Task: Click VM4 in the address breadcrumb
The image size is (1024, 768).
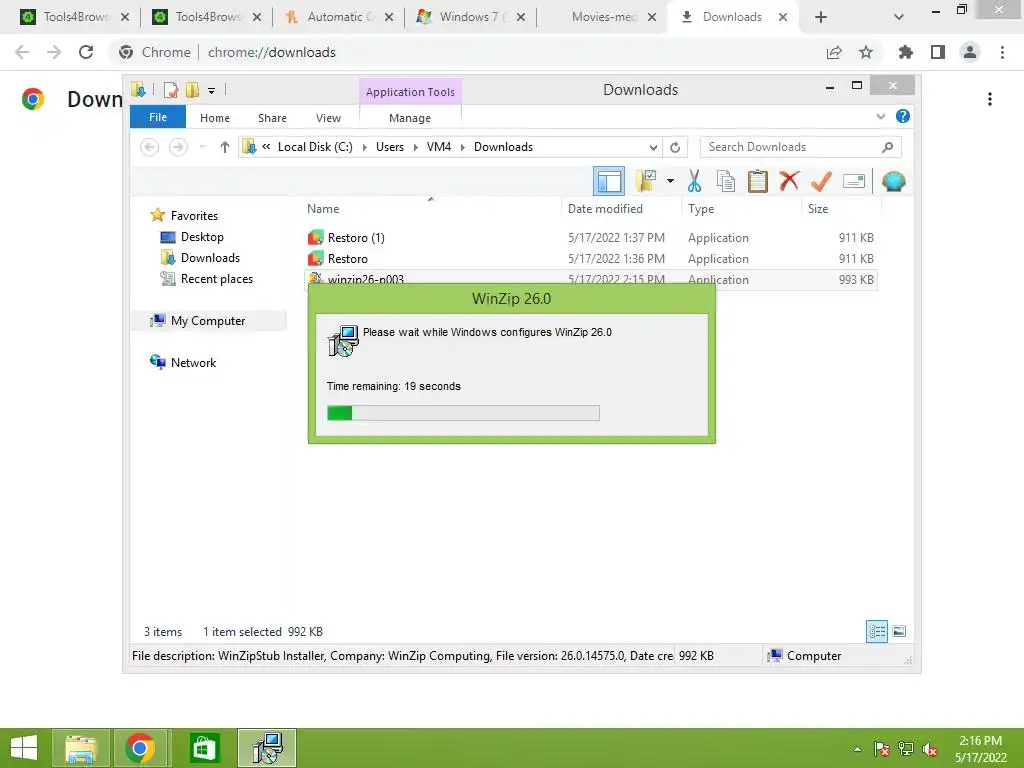Action: coord(439,147)
